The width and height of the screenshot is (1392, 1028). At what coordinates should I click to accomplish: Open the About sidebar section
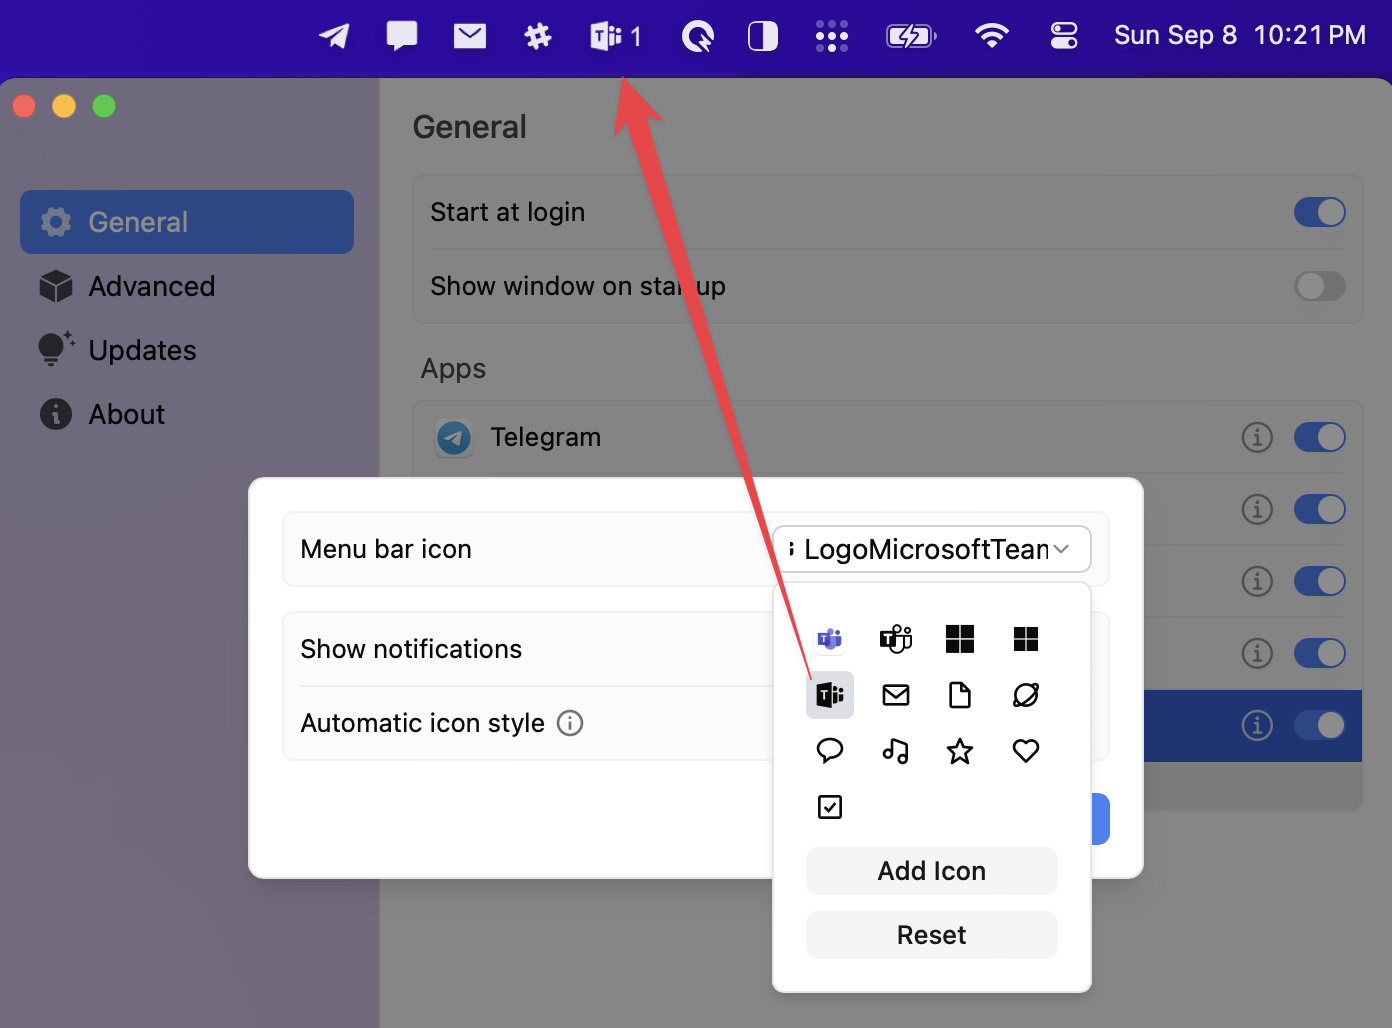point(187,414)
